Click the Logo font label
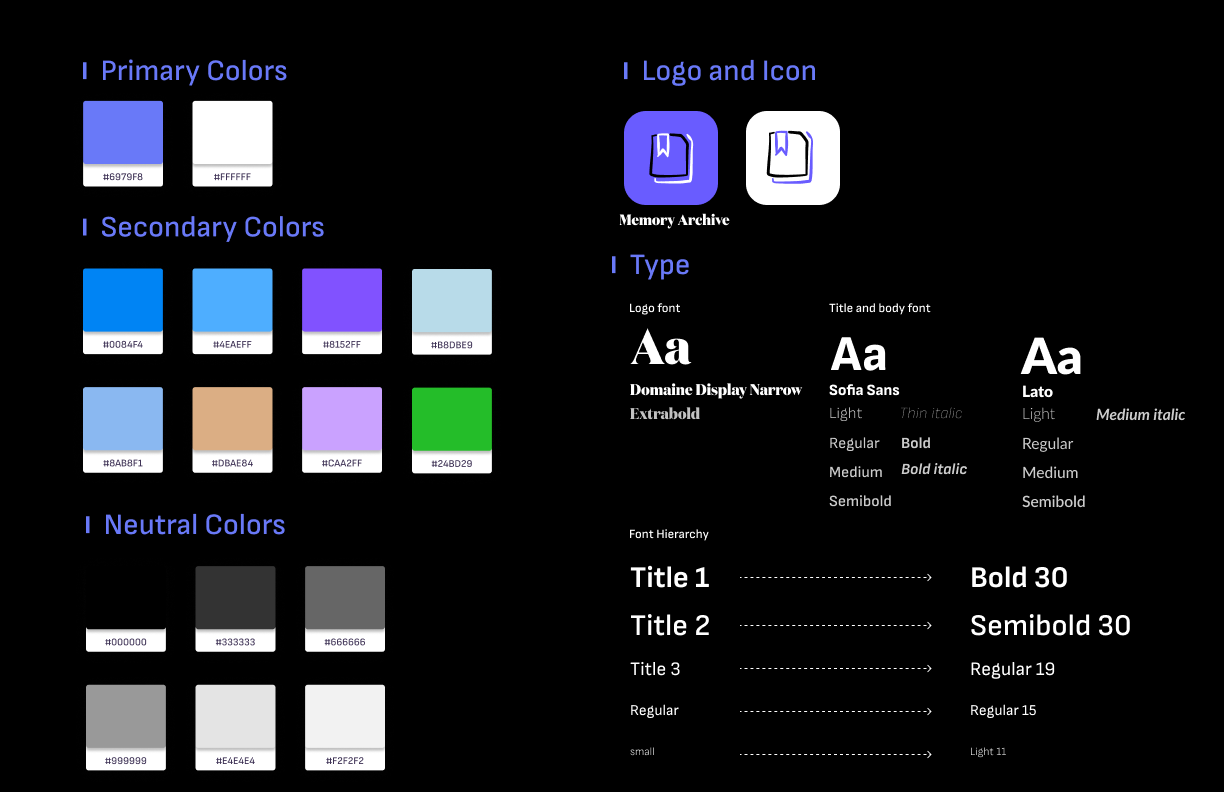This screenshot has height=792, width=1224. click(x=655, y=308)
